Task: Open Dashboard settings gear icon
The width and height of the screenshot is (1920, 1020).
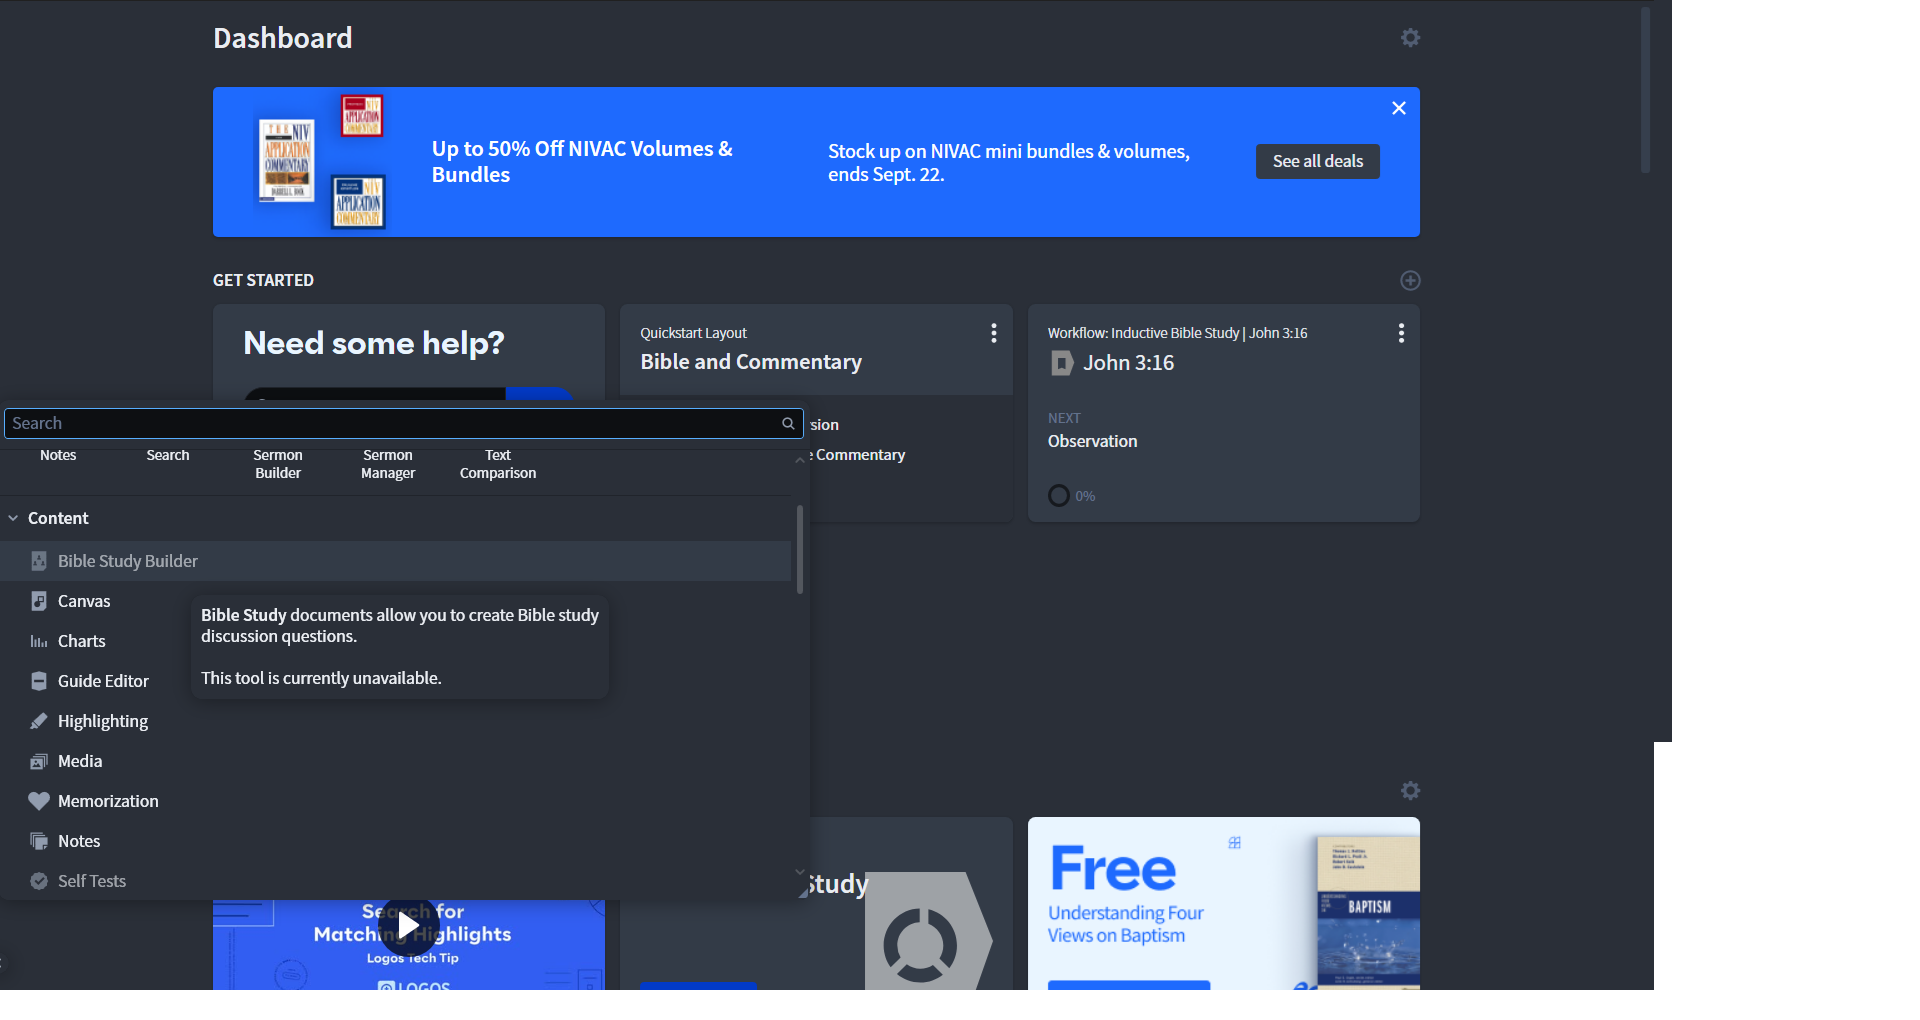Action: [x=1410, y=38]
